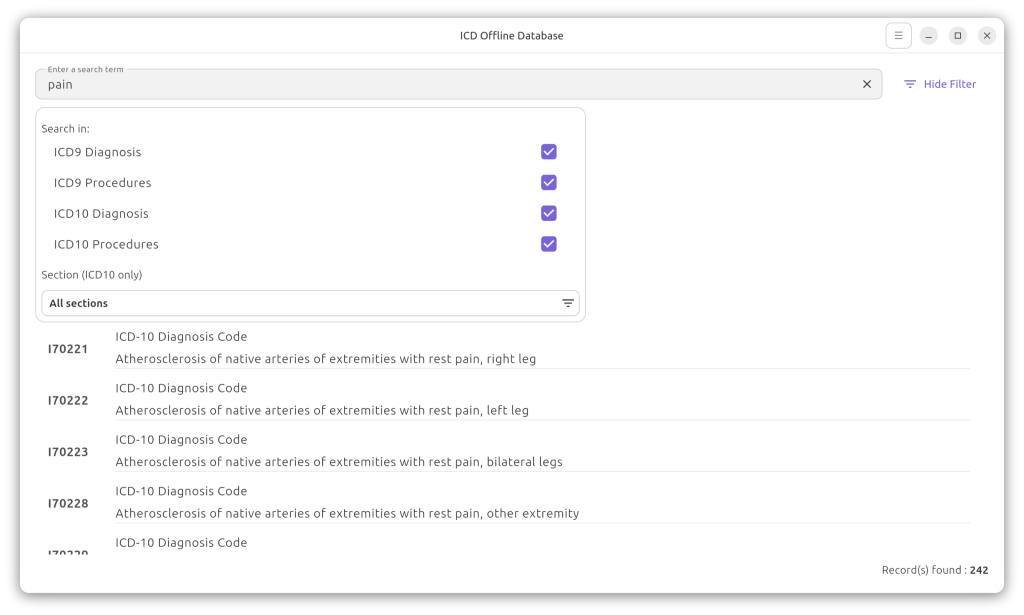Disable the ICD10 Diagnosis checkbox
The image size is (1024, 615).
(549, 213)
